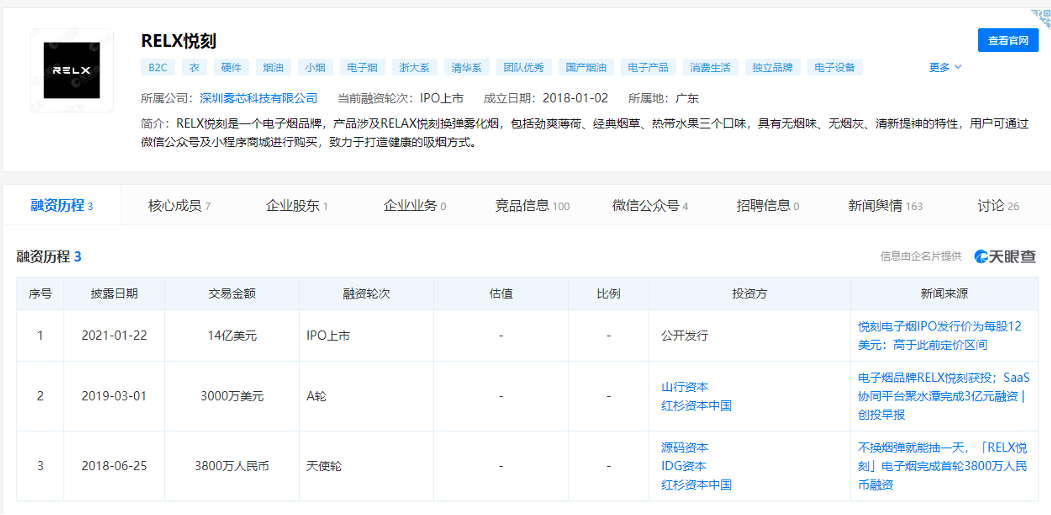
Task: Click the IDG资本 investor link
Action: pyautogui.click(x=684, y=466)
